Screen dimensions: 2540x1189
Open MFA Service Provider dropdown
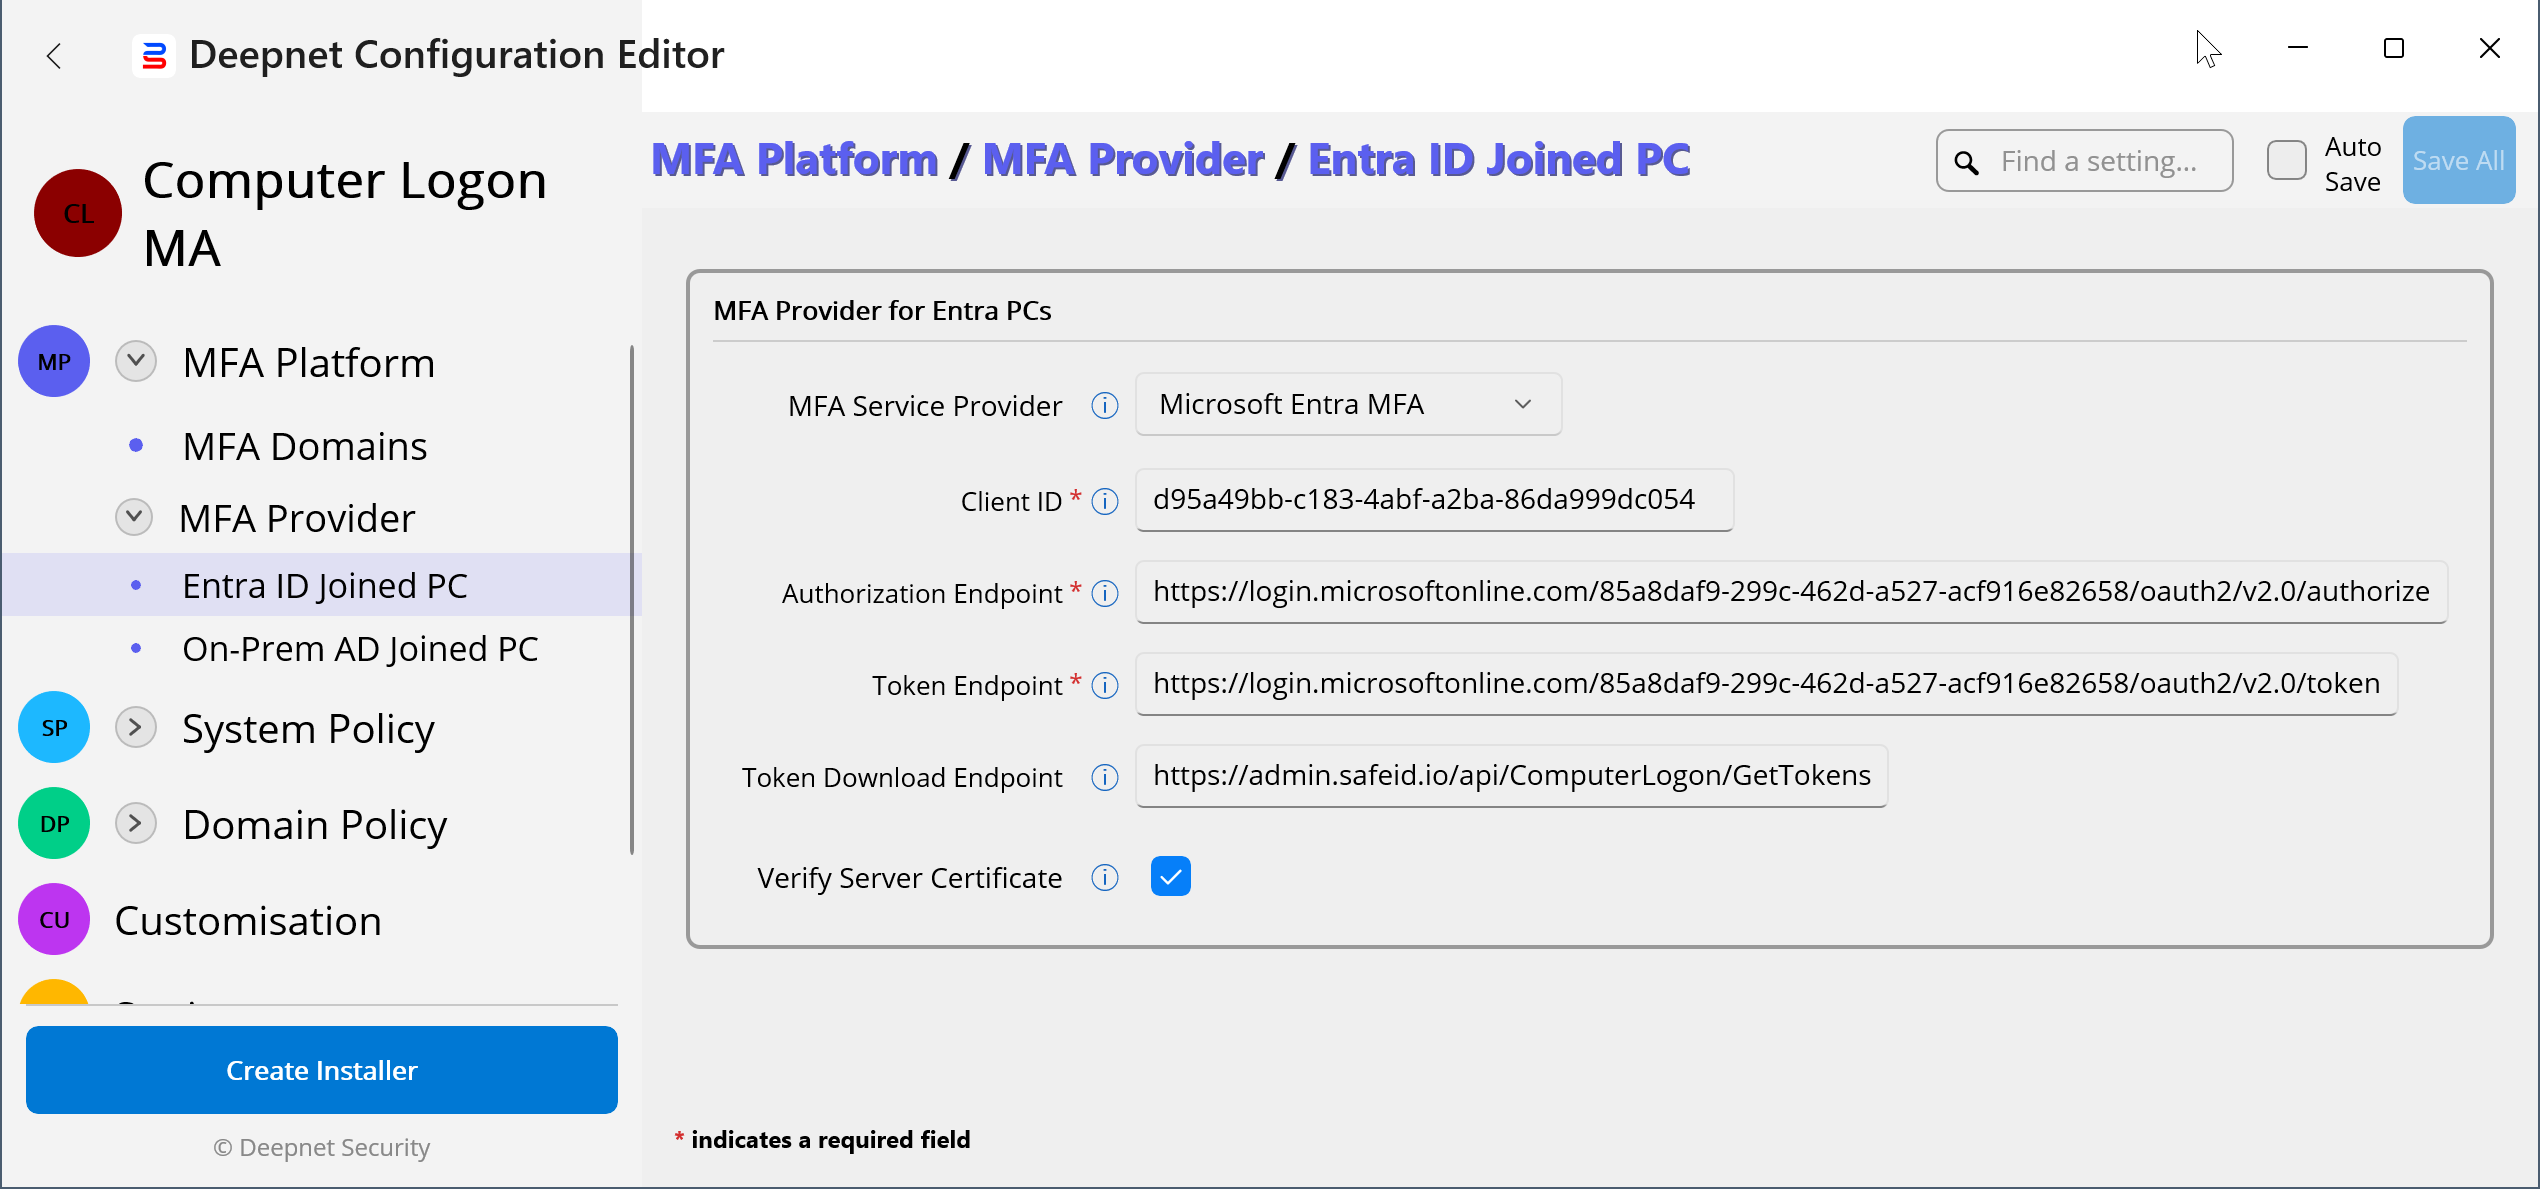click(x=1347, y=404)
